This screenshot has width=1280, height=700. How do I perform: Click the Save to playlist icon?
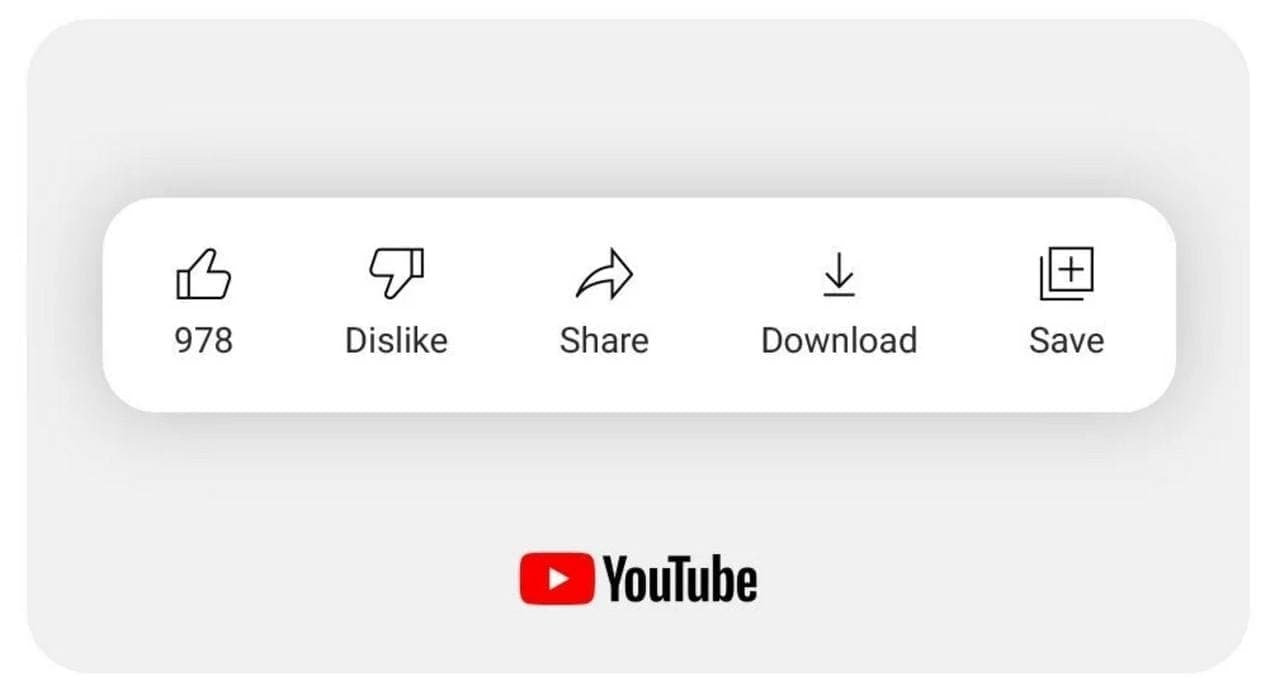[1067, 274]
